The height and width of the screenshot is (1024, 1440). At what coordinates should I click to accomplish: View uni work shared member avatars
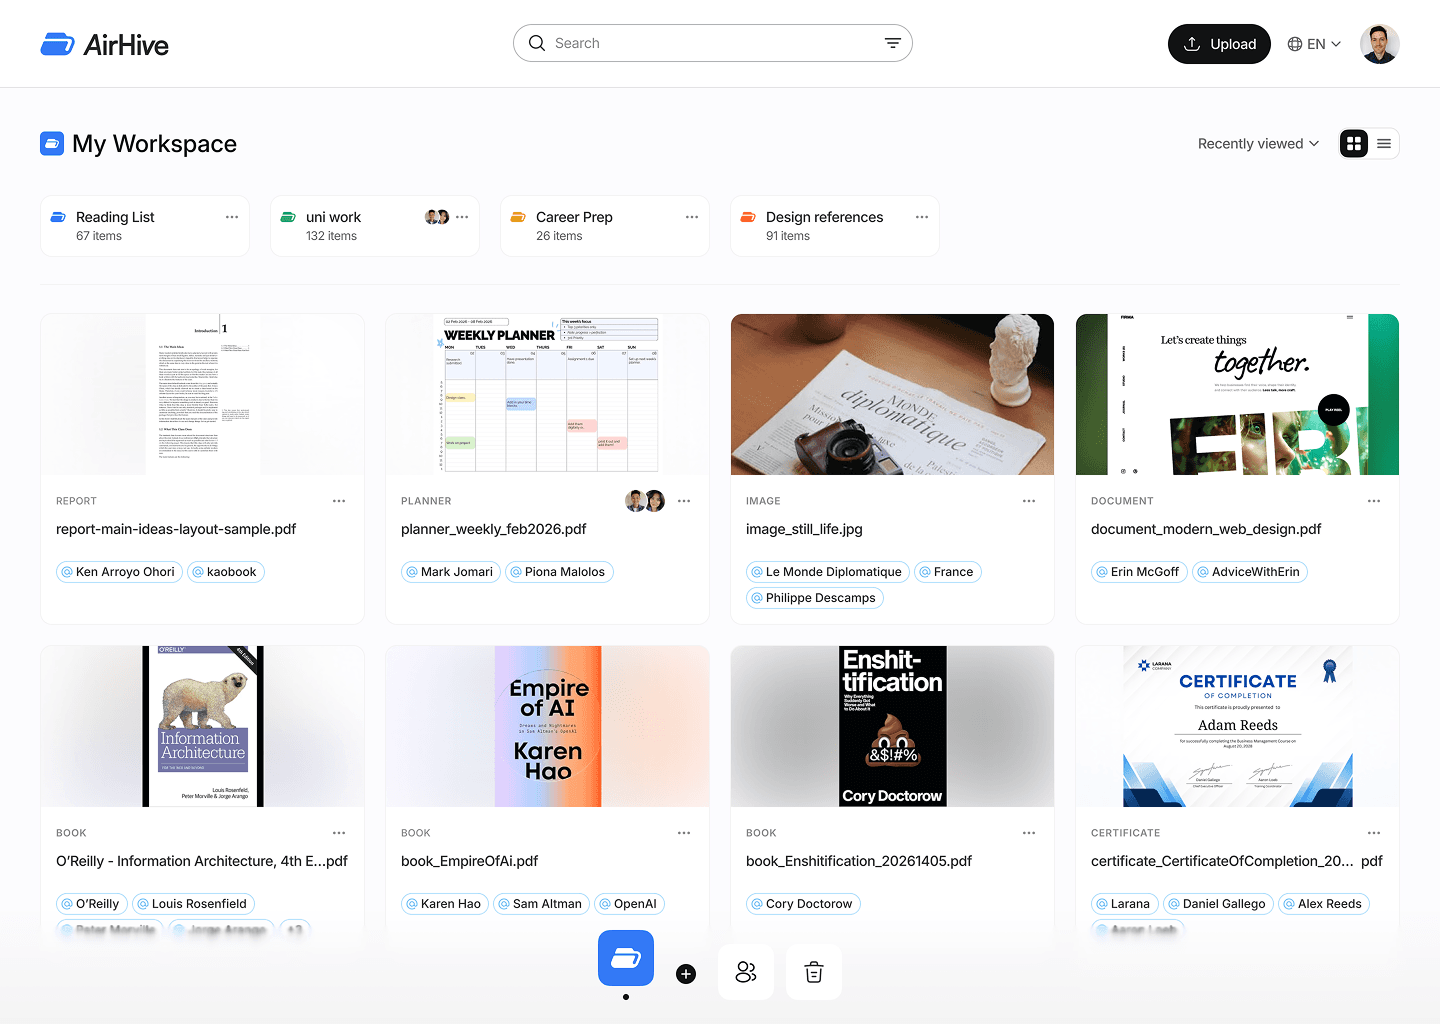437,217
